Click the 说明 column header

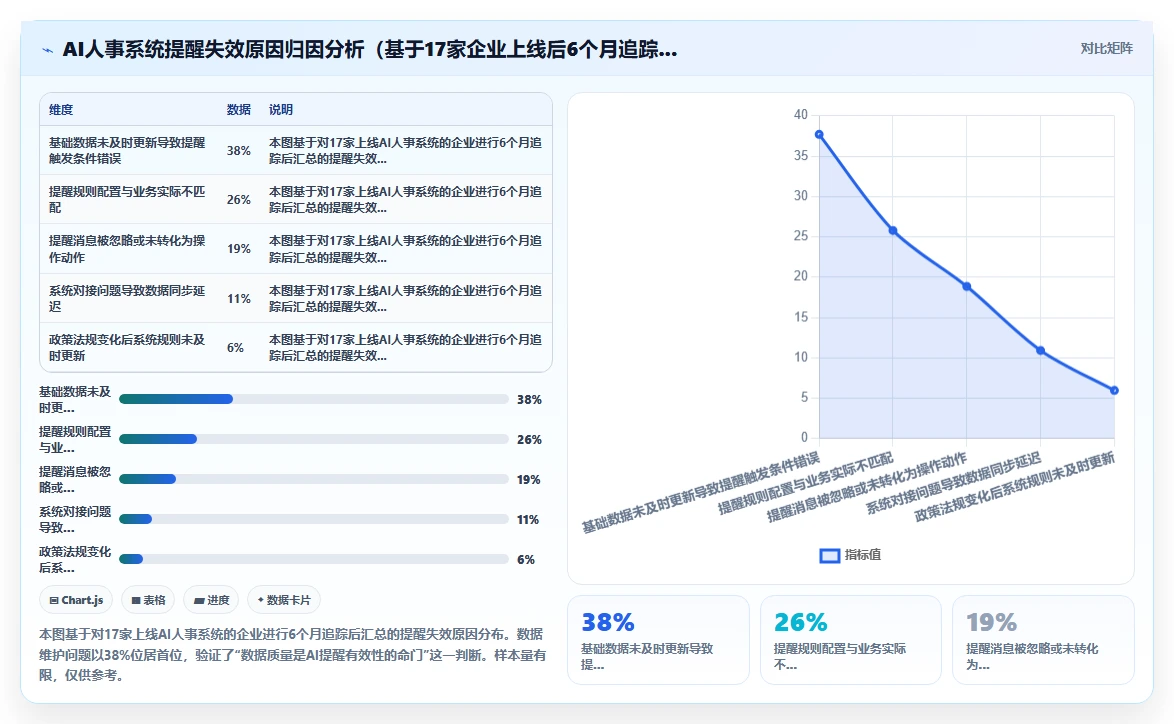[281, 109]
